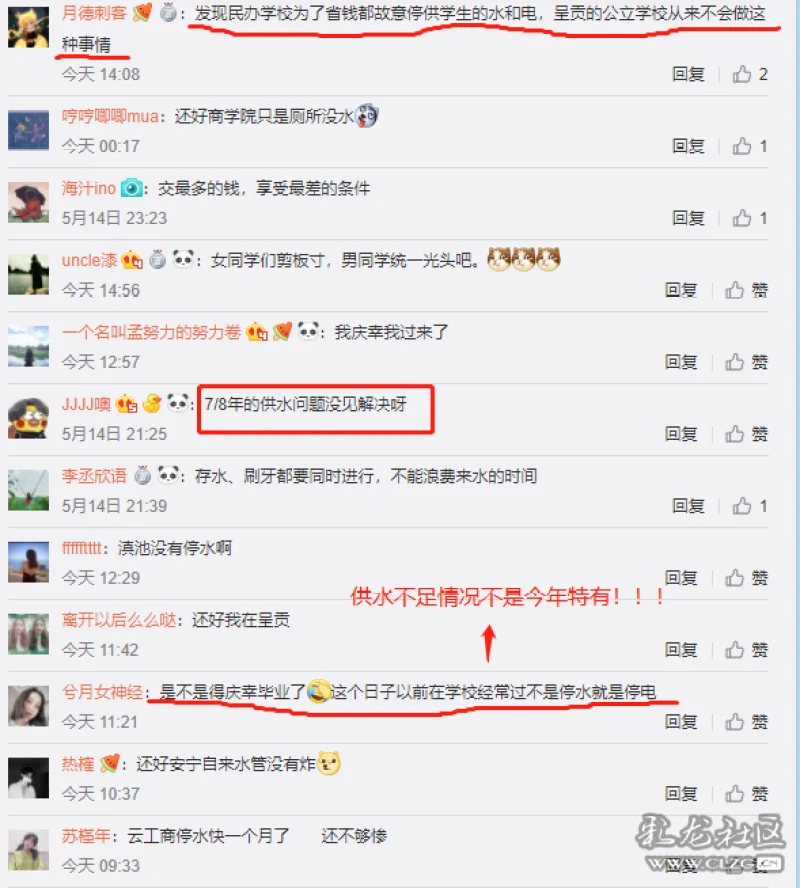Like the 热榷 comment about 安宁 water pipes
This screenshot has width=800, height=888.
[746, 793]
